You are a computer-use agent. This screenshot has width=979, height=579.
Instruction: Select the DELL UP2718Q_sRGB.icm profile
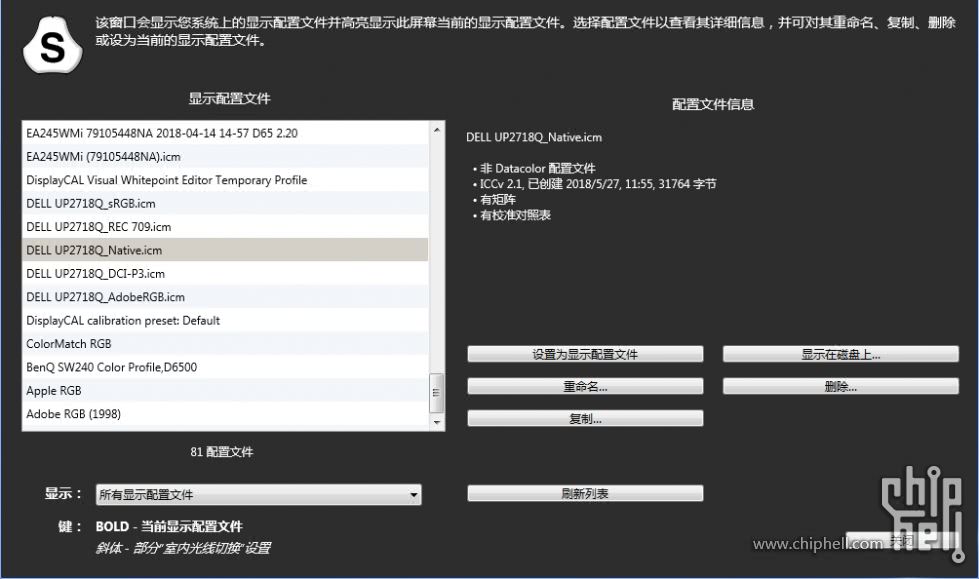coord(225,204)
